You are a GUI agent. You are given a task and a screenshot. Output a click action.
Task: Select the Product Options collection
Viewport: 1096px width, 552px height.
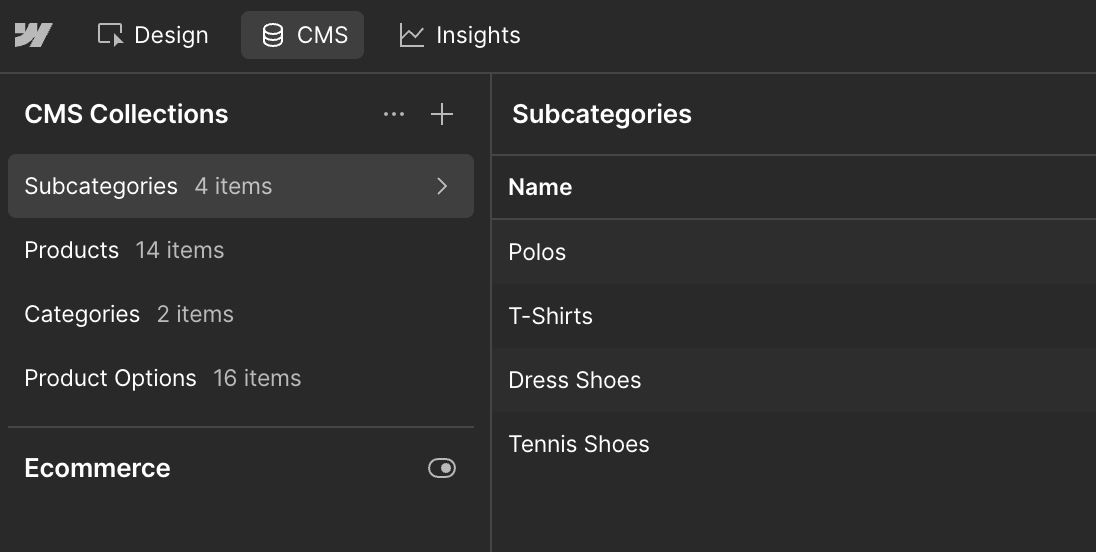coord(162,378)
